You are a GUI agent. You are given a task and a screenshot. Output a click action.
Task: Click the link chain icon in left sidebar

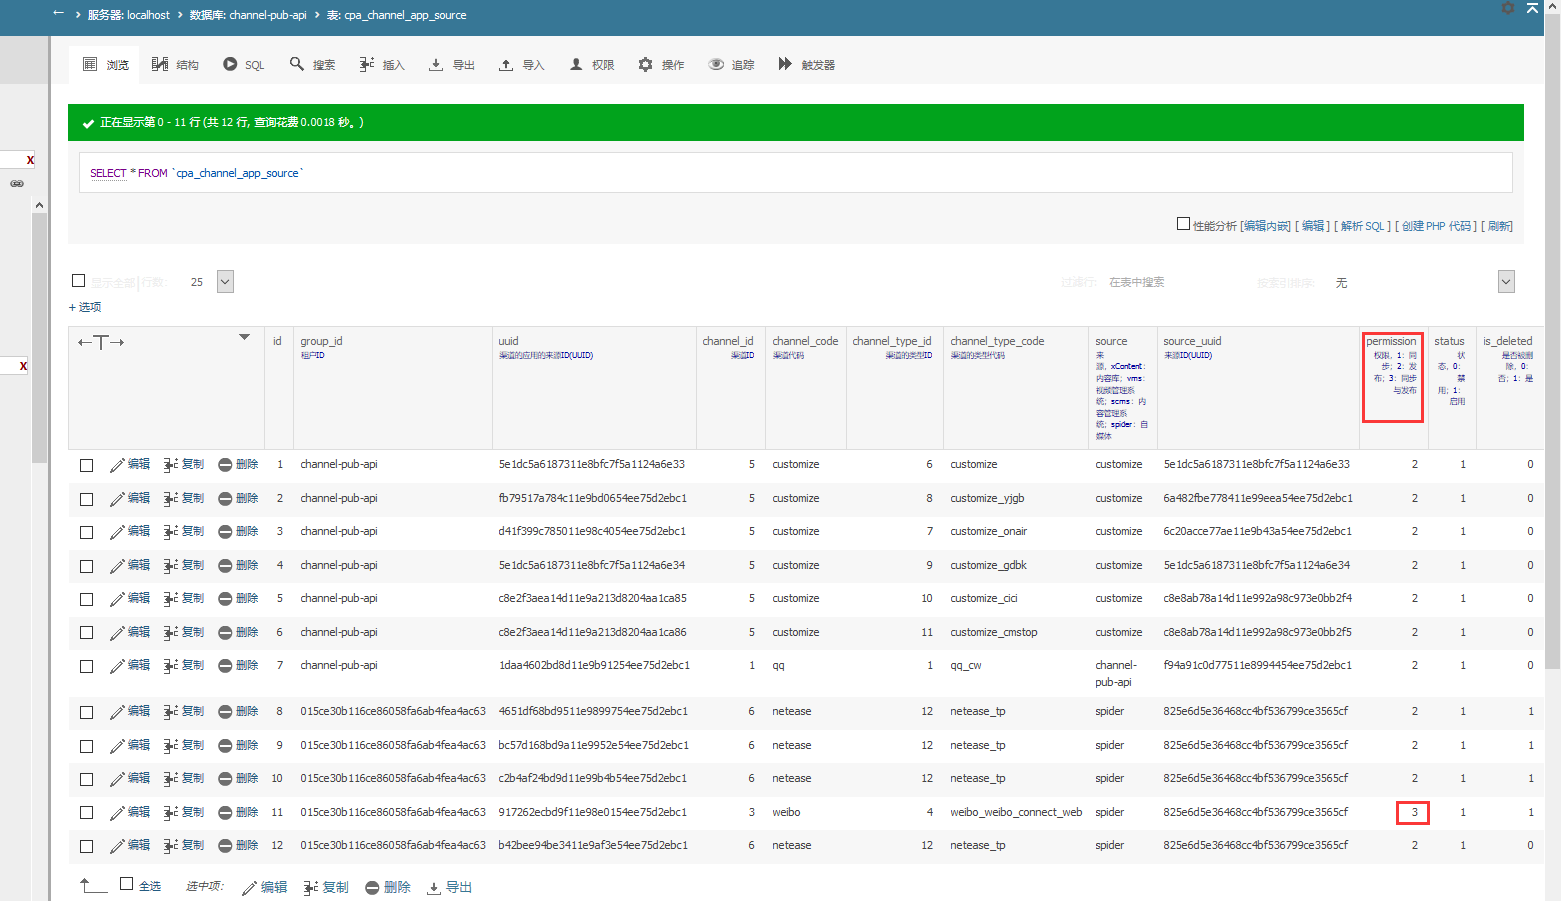pos(17,184)
